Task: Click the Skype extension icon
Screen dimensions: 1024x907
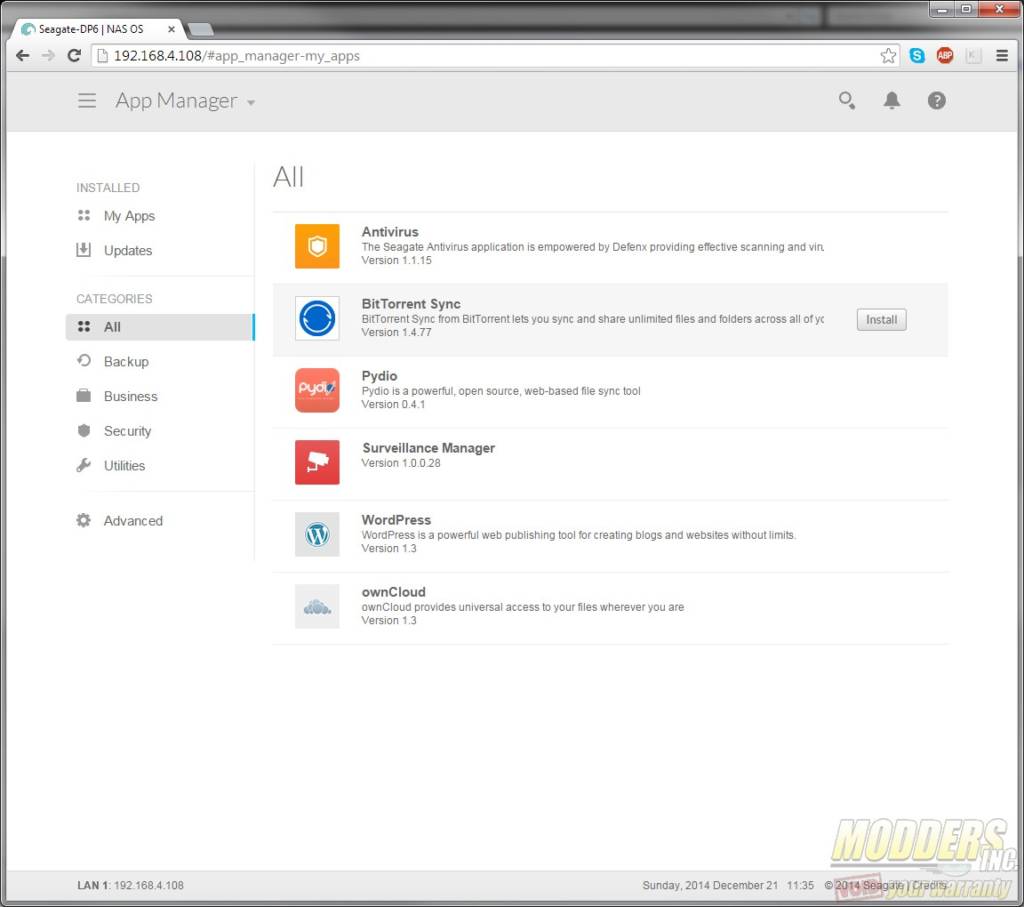Action: pos(917,56)
